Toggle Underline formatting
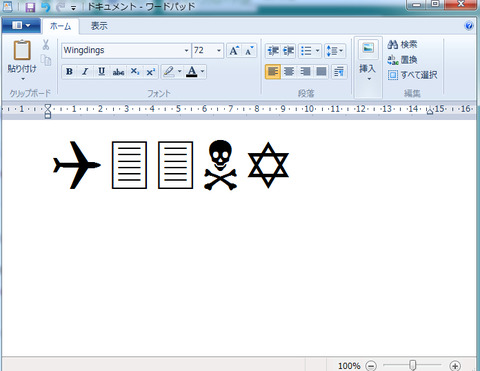This screenshot has width=480, height=371. [x=102, y=71]
